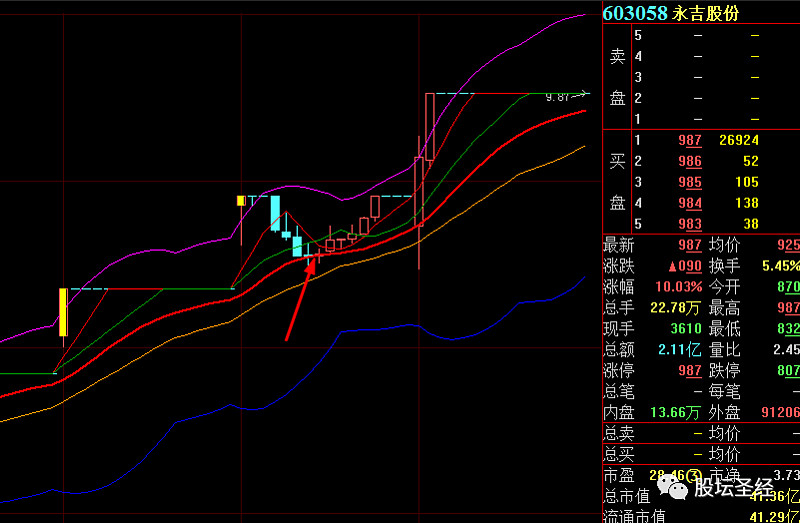Select the 涨幅 value 10.03%
Screen dimensions: 800x523
(x=679, y=287)
